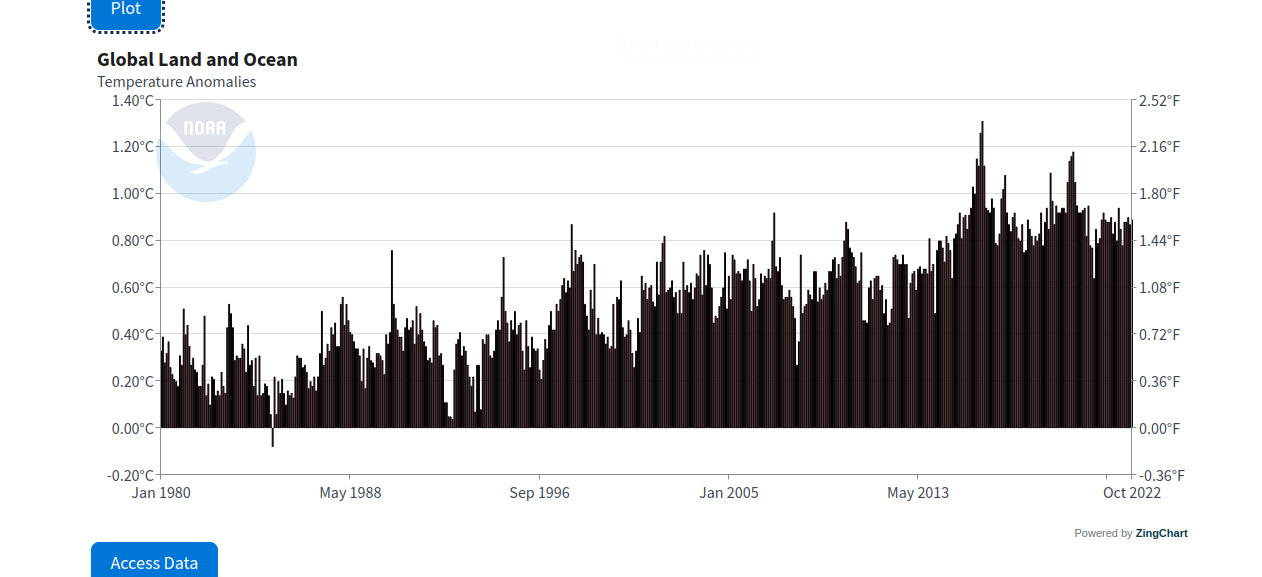
Task: Click the -0.20°C axis label
Action: (x=131, y=476)
